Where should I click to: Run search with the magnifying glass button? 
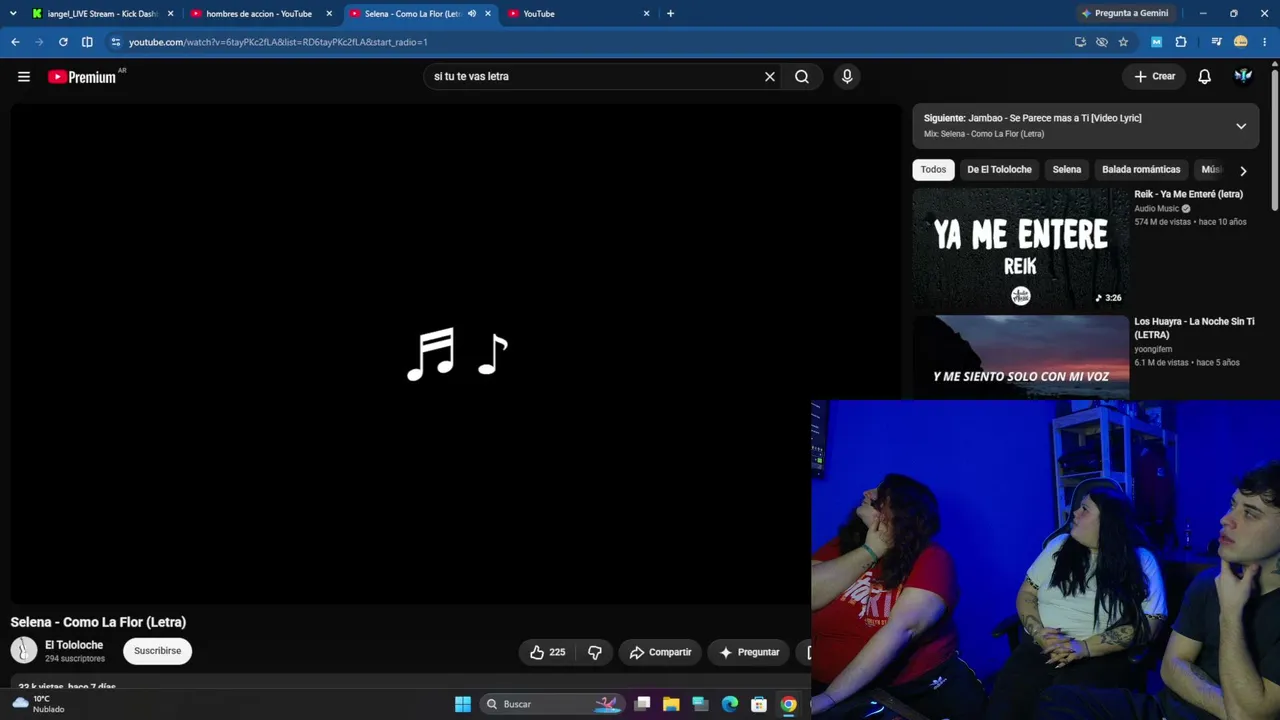coord(802,77)
